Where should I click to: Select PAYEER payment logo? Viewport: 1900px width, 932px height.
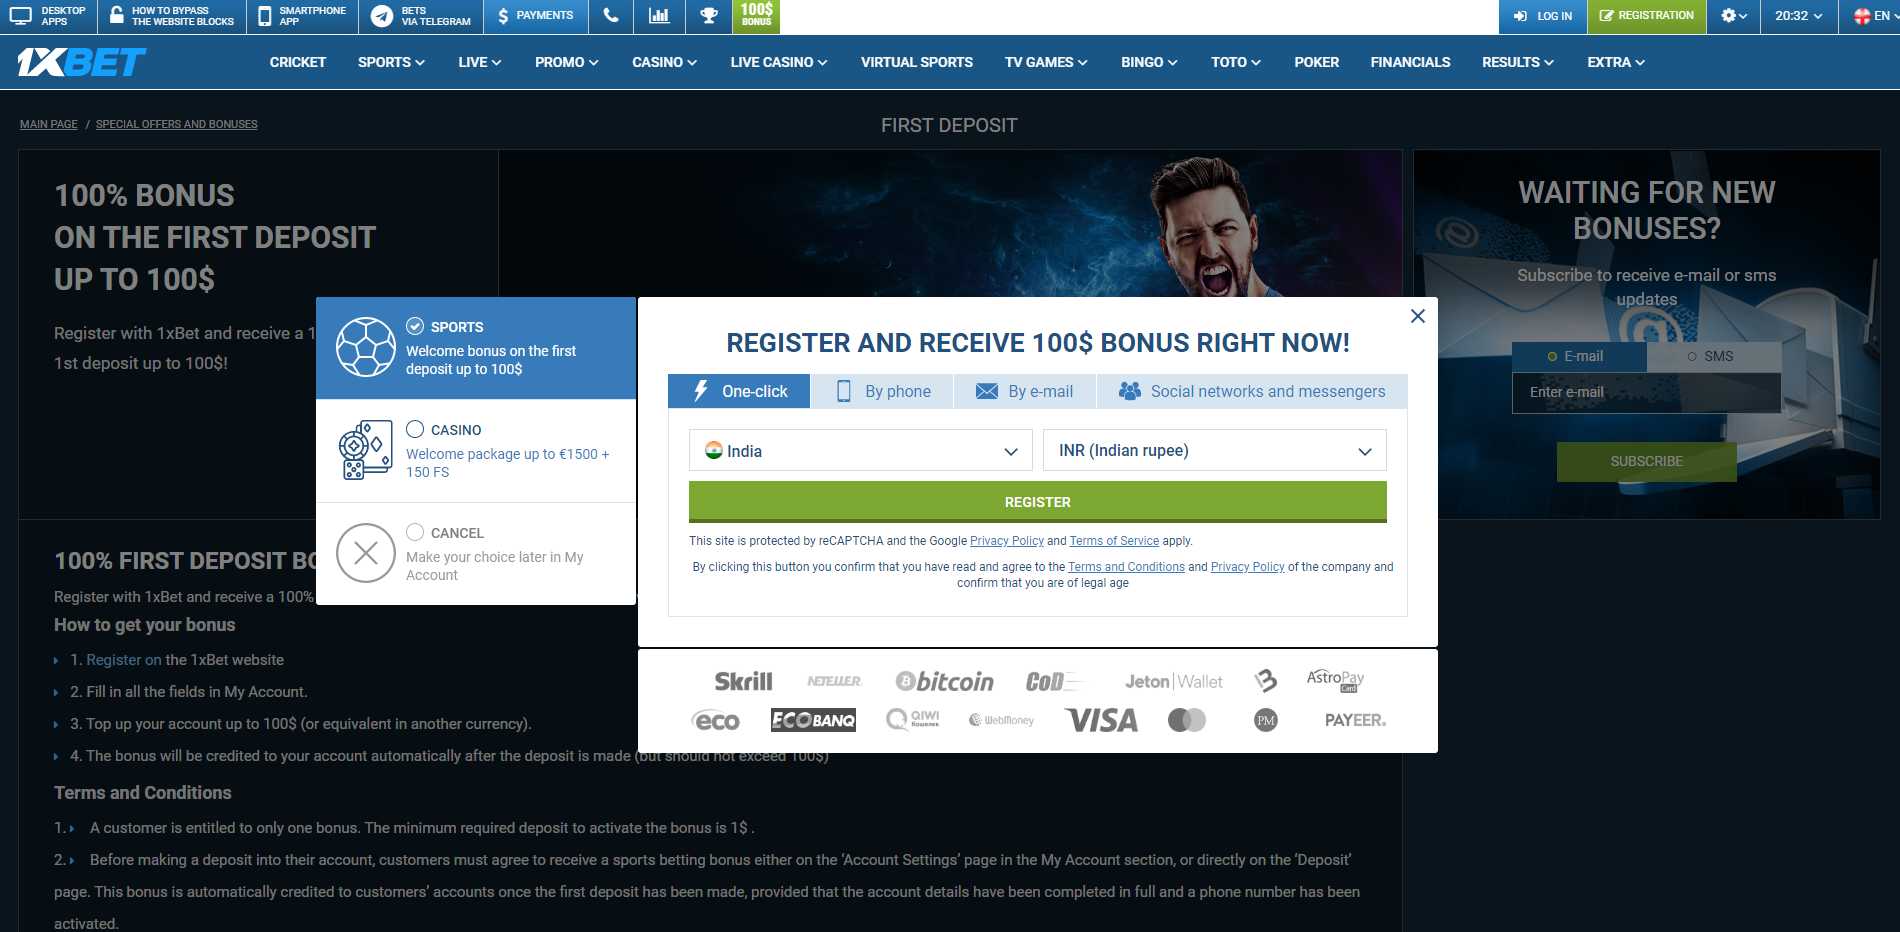pos(1355,720)
